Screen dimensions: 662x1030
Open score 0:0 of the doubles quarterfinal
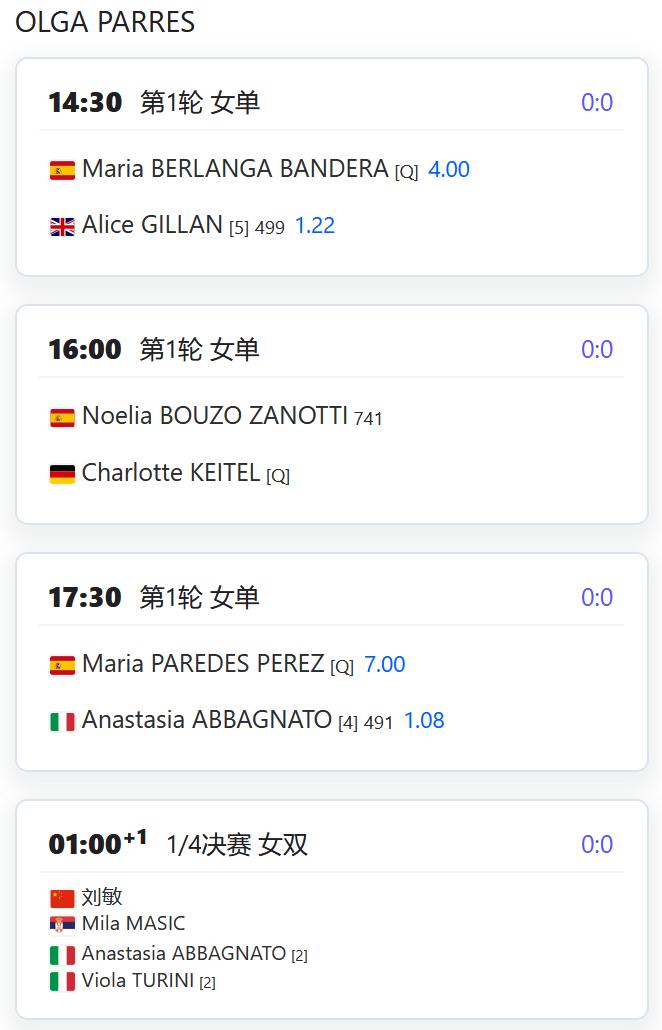[597, 844]
